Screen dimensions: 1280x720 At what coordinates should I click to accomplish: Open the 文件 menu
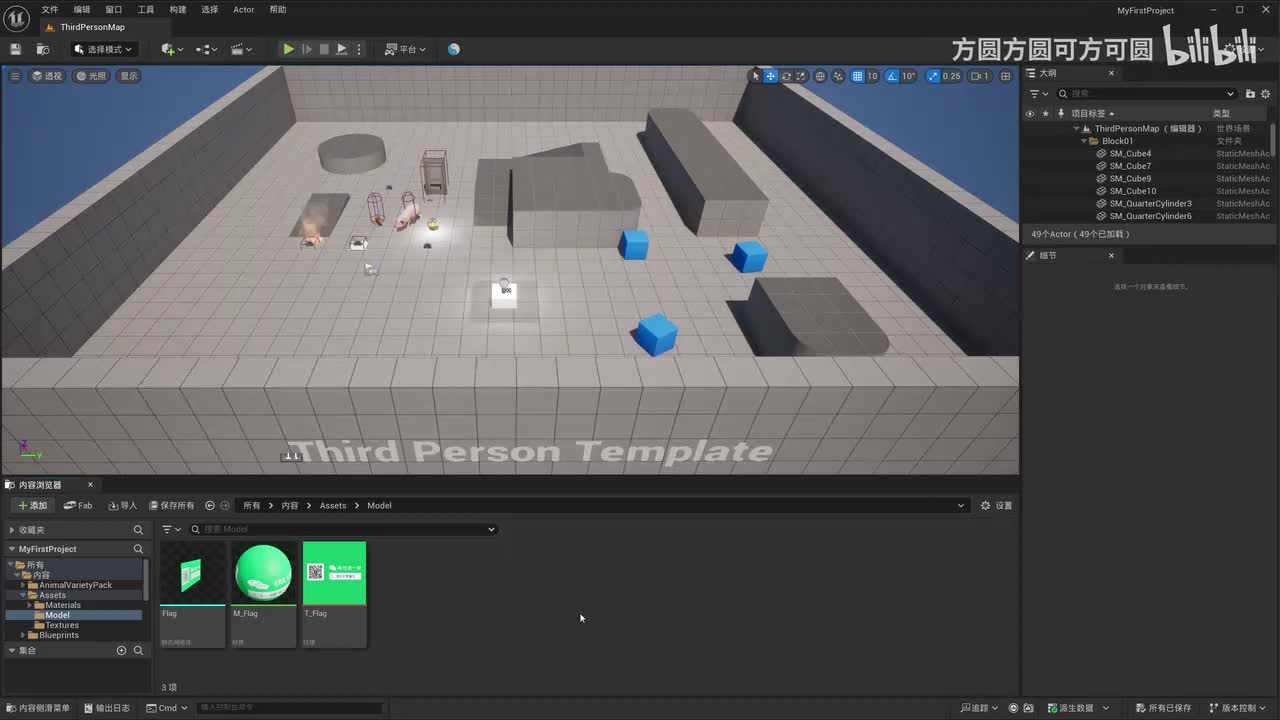coord(50,10)
